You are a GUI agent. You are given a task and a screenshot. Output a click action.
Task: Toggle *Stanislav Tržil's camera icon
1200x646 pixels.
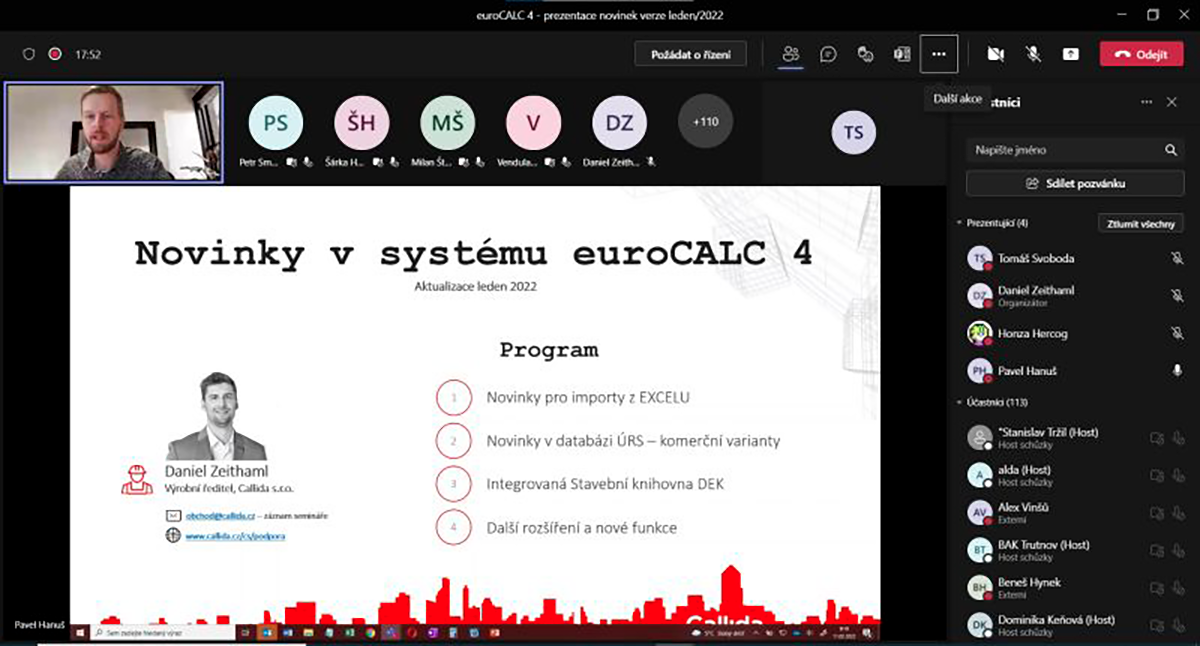point(1158,437)
